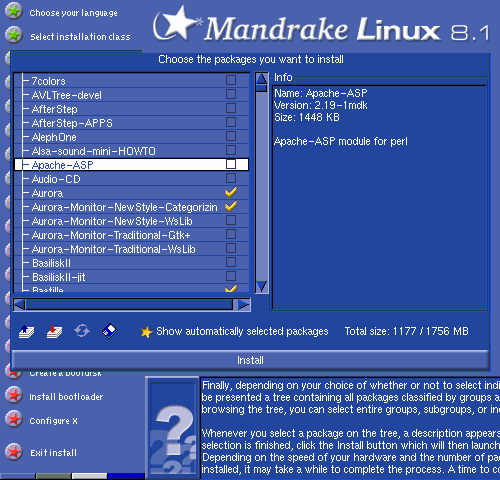Check the BasiliskII-jit checkbox
Image resolution: width=500 pixels, height=480 pixels.
(231, 276)
